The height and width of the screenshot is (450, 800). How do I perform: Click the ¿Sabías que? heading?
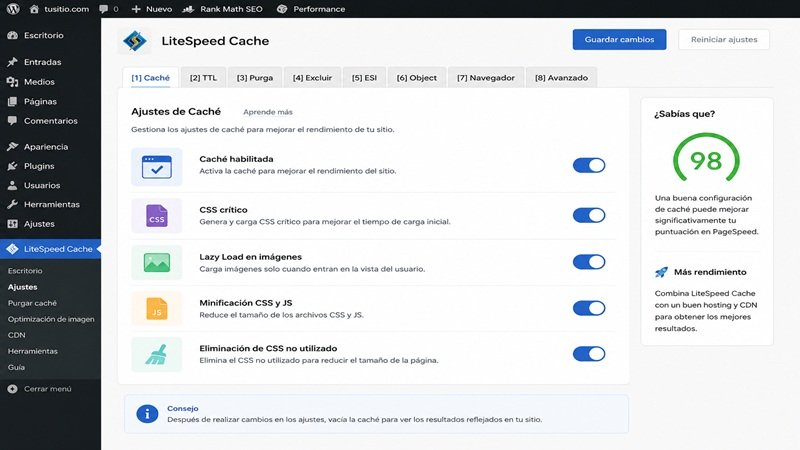[x=685, y=114]
